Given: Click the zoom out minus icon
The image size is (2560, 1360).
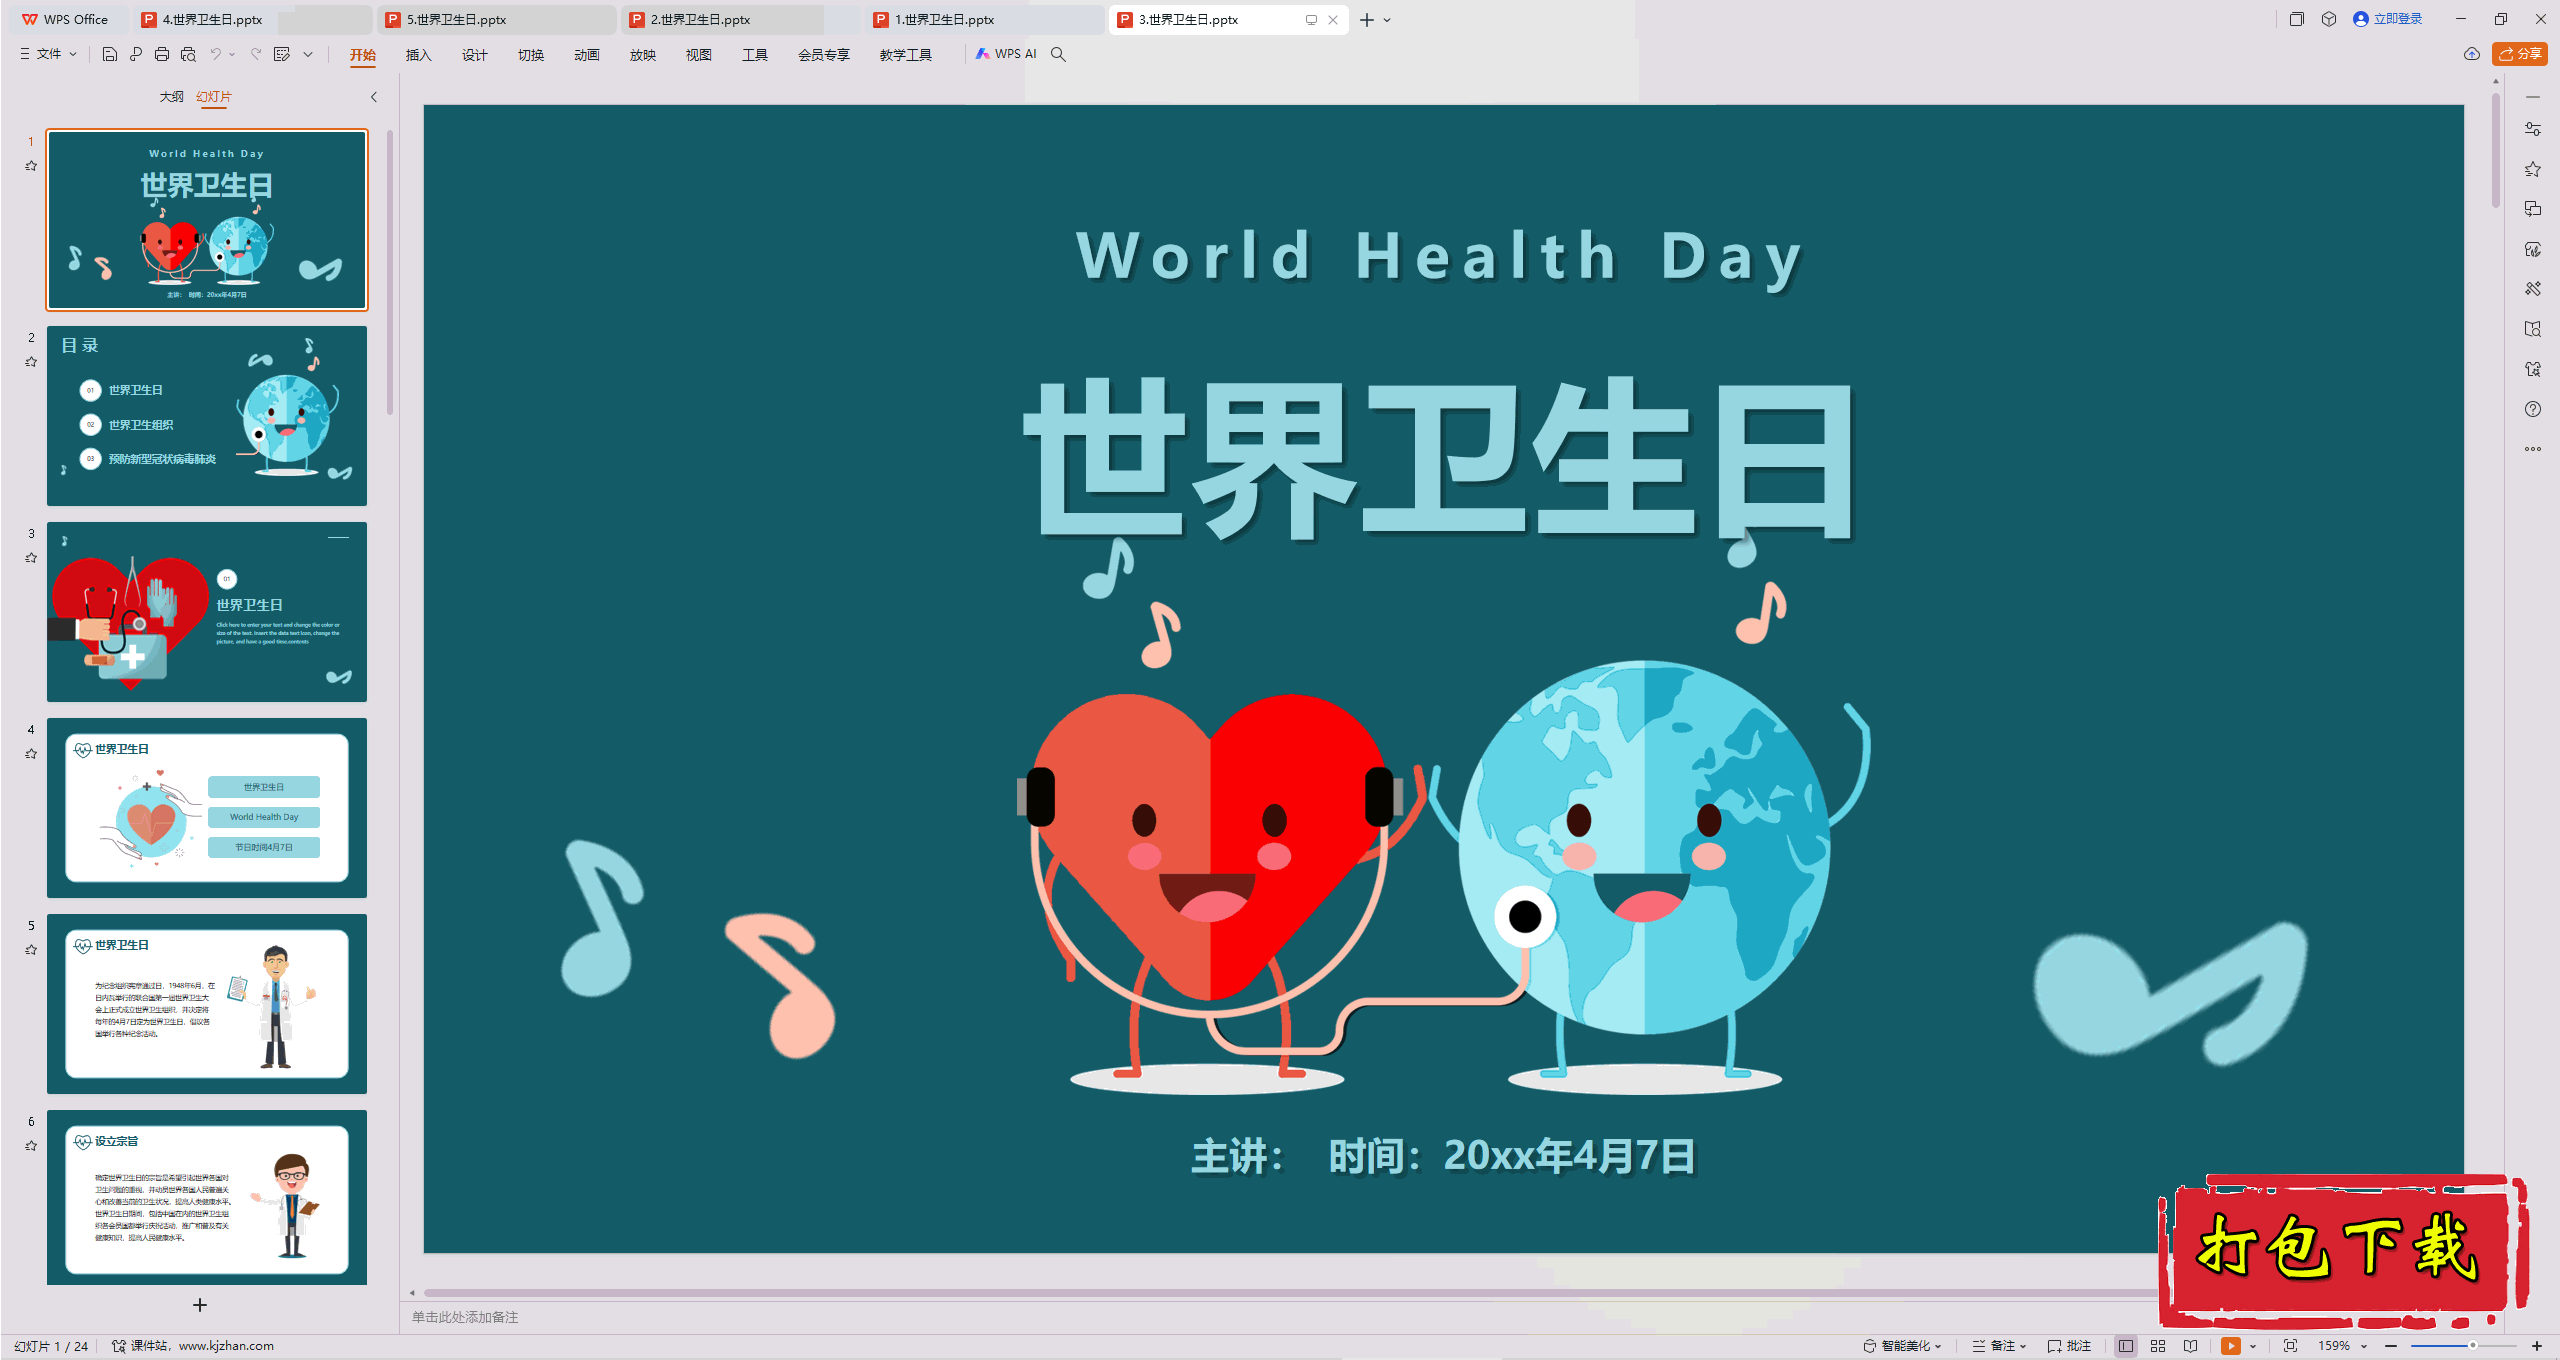Looking at the screenshot, I should coord(2391,1346).
